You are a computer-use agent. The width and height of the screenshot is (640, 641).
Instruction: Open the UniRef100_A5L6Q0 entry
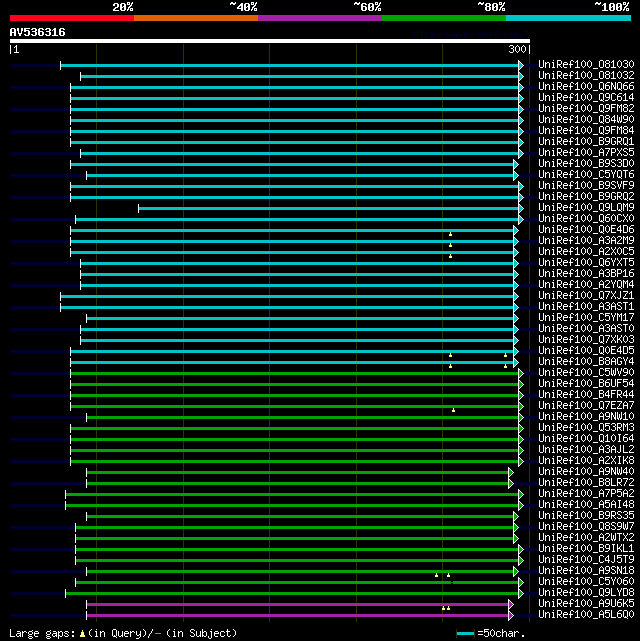[x=586, y=615]
